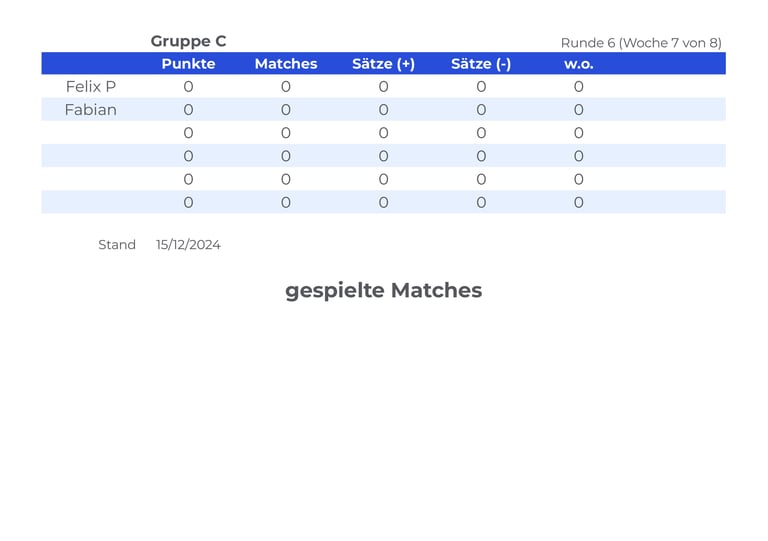This screenshot has width=768, height=541.
Task: Click the gespielte Matches heading
Action: pos(384,291)
